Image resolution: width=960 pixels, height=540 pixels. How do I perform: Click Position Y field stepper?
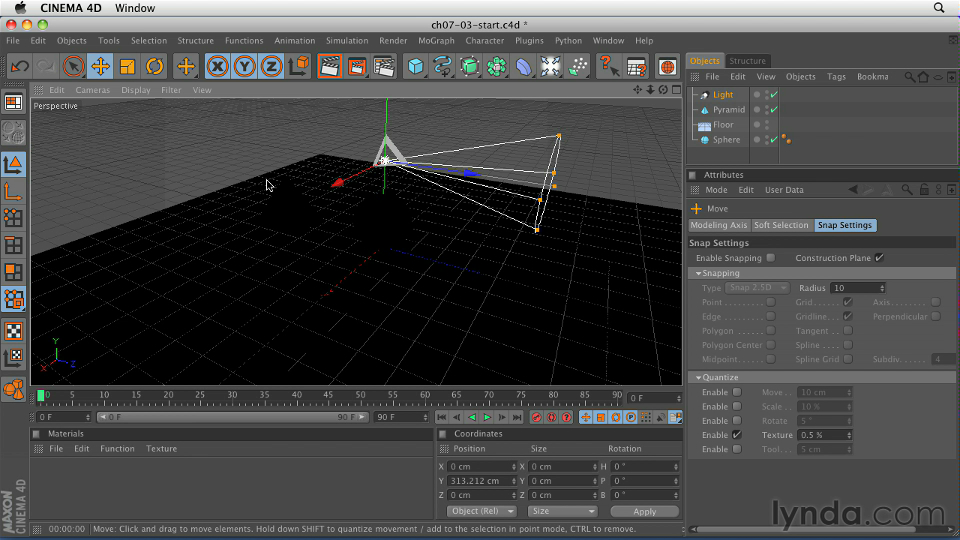[x=514, y=481]
